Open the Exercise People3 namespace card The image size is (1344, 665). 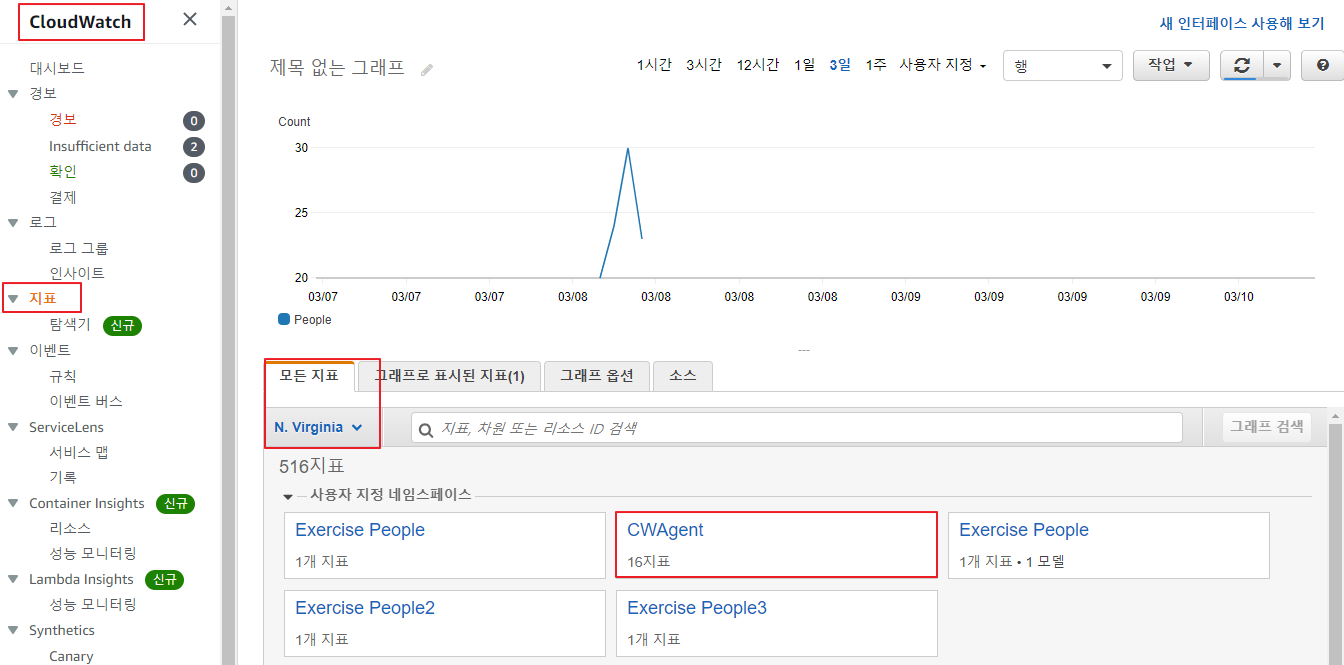click(777, 623)
